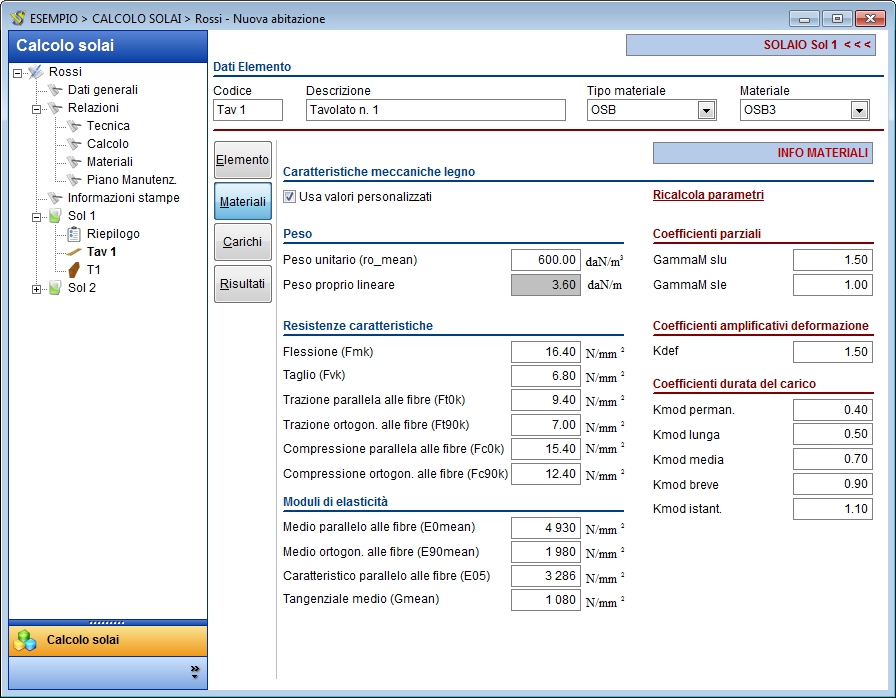Click the Ricalcola parametri link
The width and height of the screenshot is (896, 698).
point(708,195)
